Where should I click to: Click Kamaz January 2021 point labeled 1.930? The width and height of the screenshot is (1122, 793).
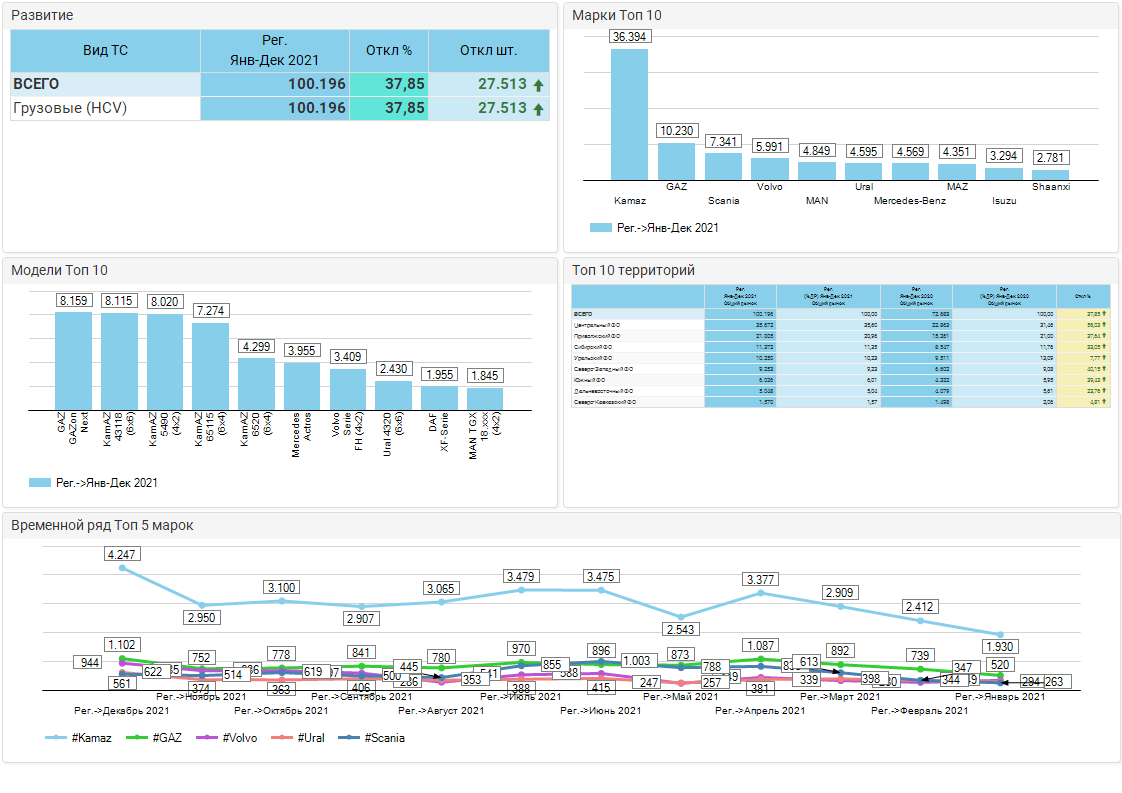point(999,634)
